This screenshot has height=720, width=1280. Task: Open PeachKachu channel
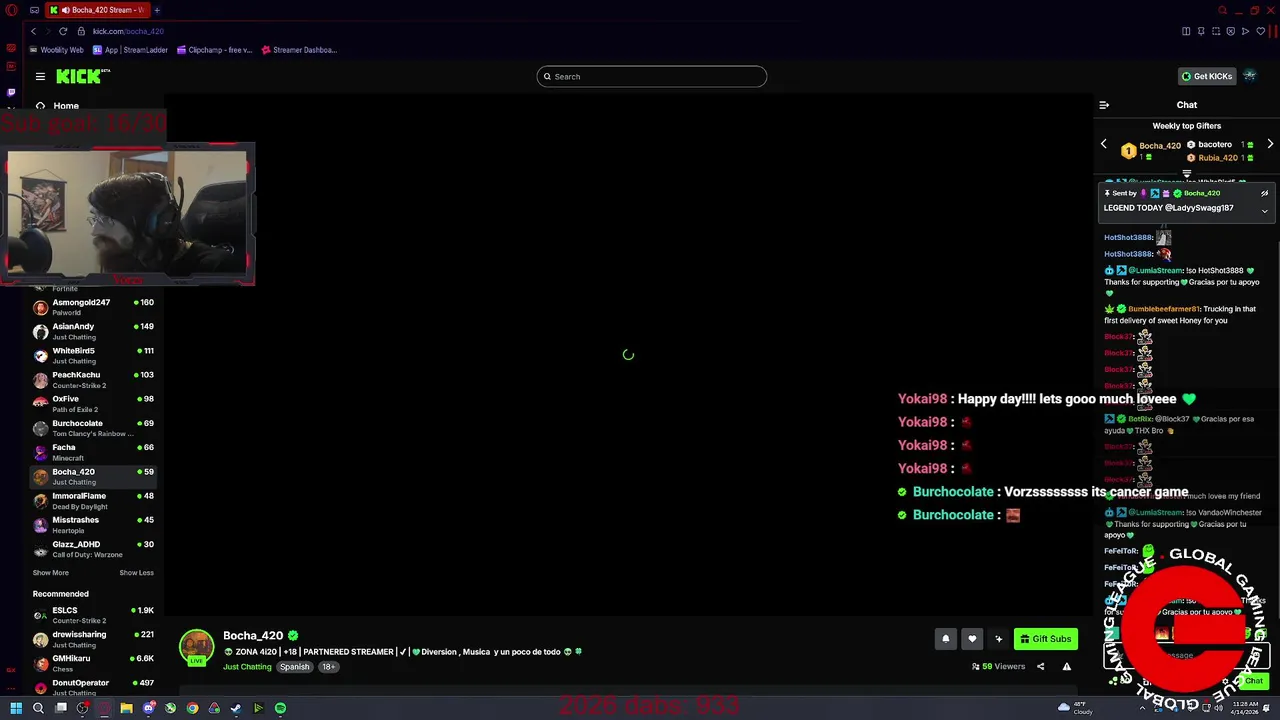(93, 380)
